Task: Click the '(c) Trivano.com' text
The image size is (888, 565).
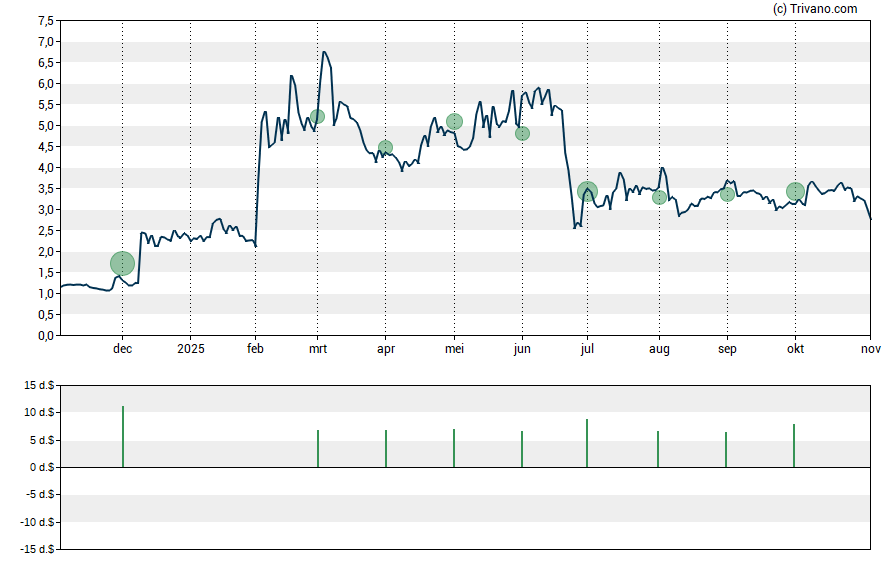Action: tap(814, 8)
